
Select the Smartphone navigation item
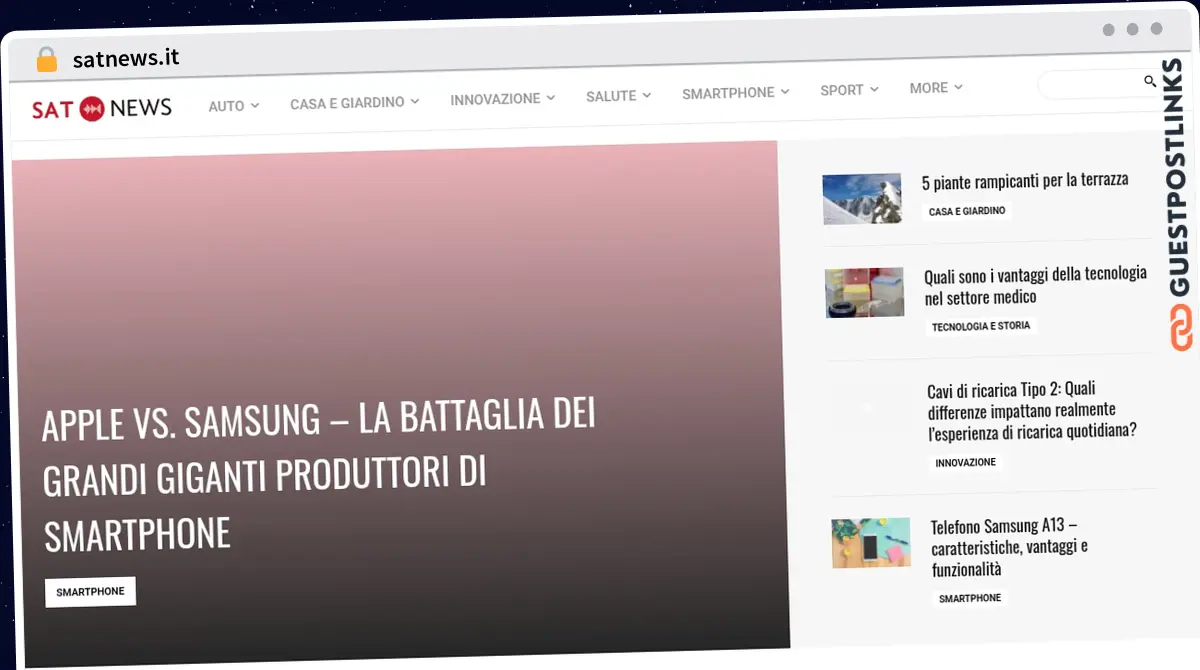point(735,92)
